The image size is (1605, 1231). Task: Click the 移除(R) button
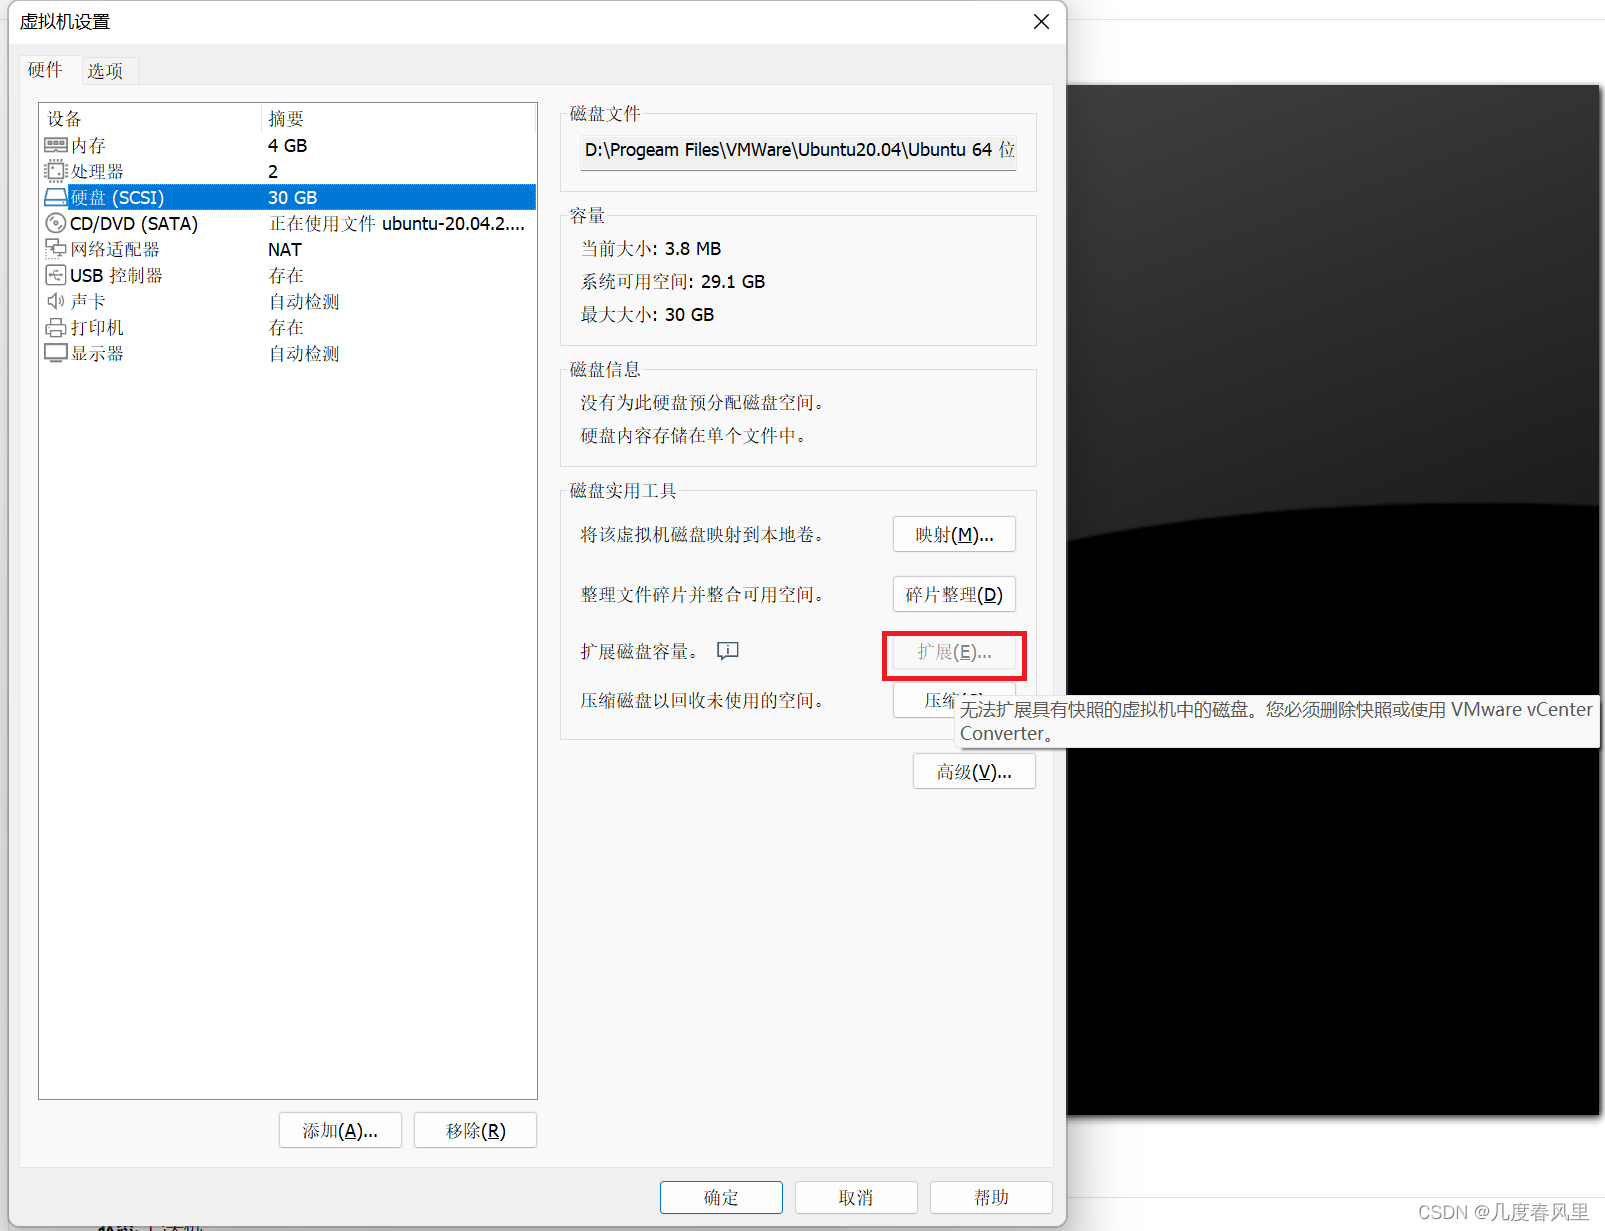(x=475, y=1131)
